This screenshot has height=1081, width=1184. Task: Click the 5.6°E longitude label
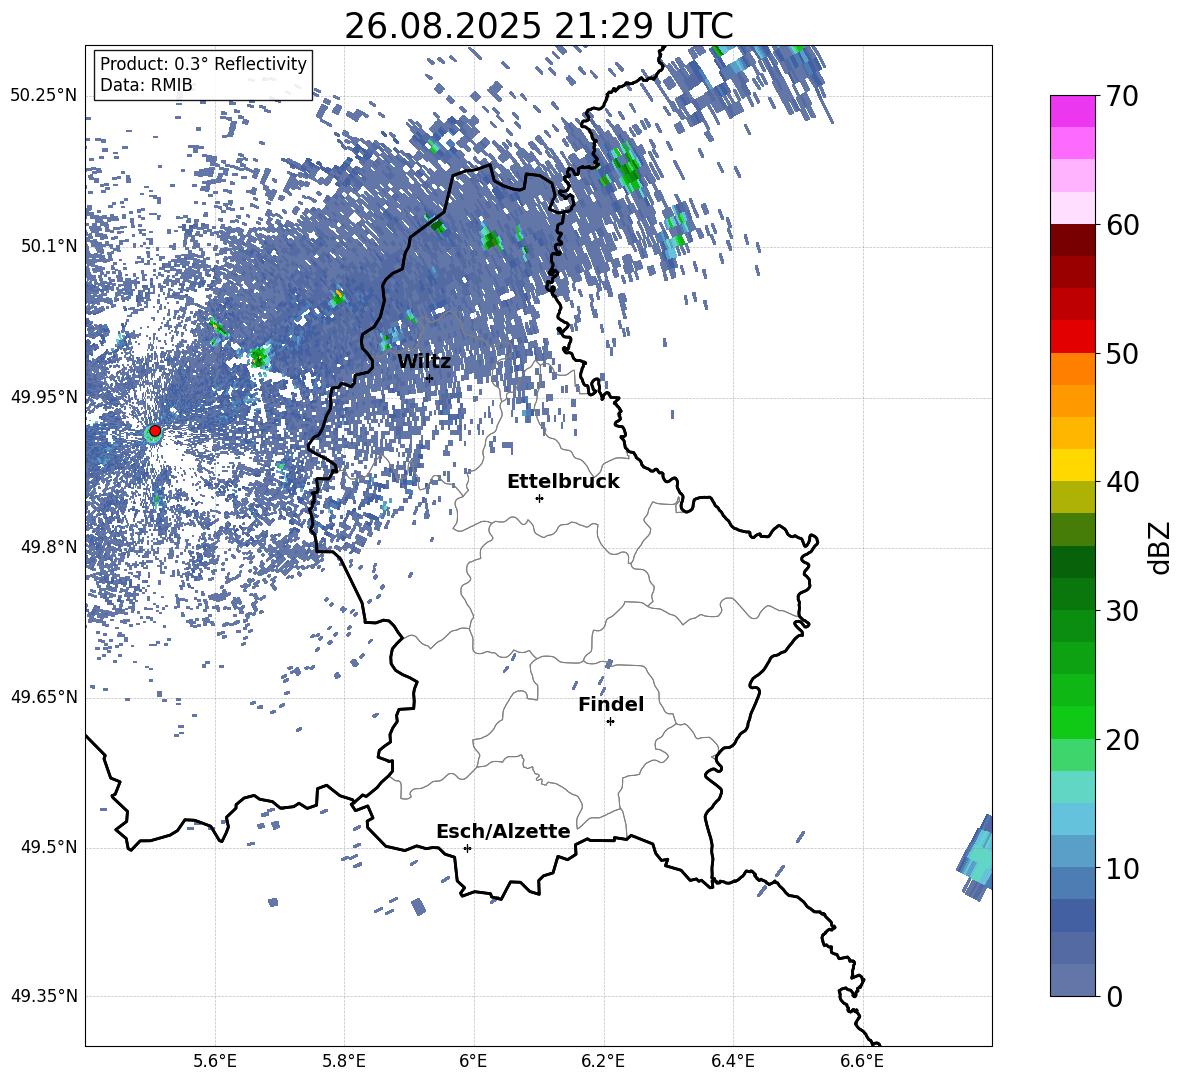tap(215, 1061)
